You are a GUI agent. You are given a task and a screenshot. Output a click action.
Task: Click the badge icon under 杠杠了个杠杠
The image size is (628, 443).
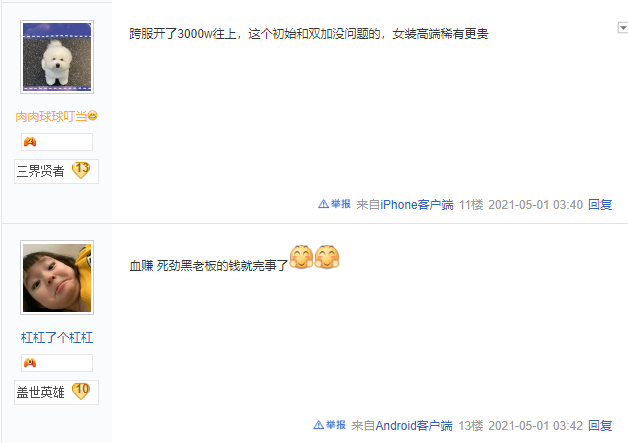click(30, 363)
